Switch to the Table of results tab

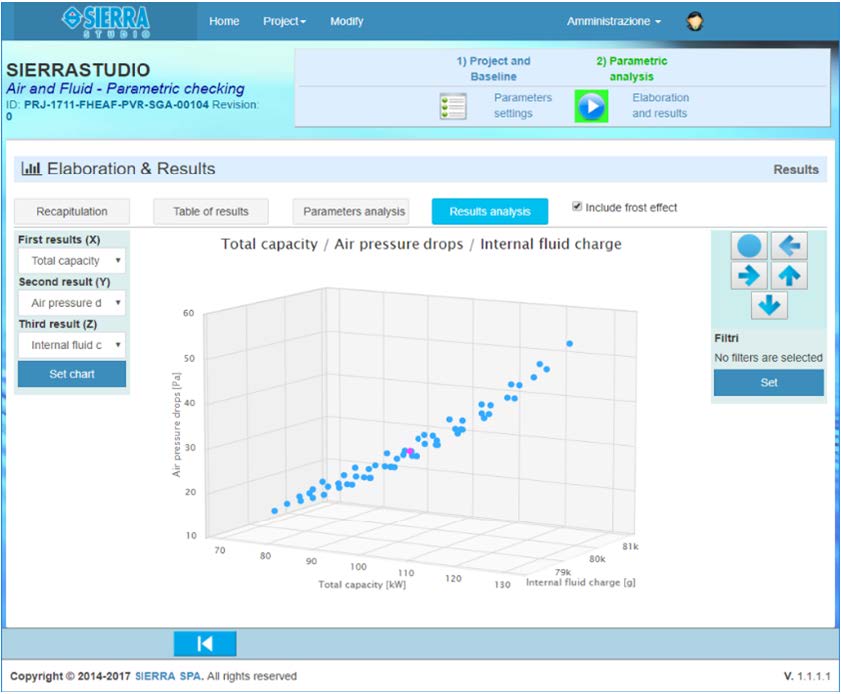211,211
